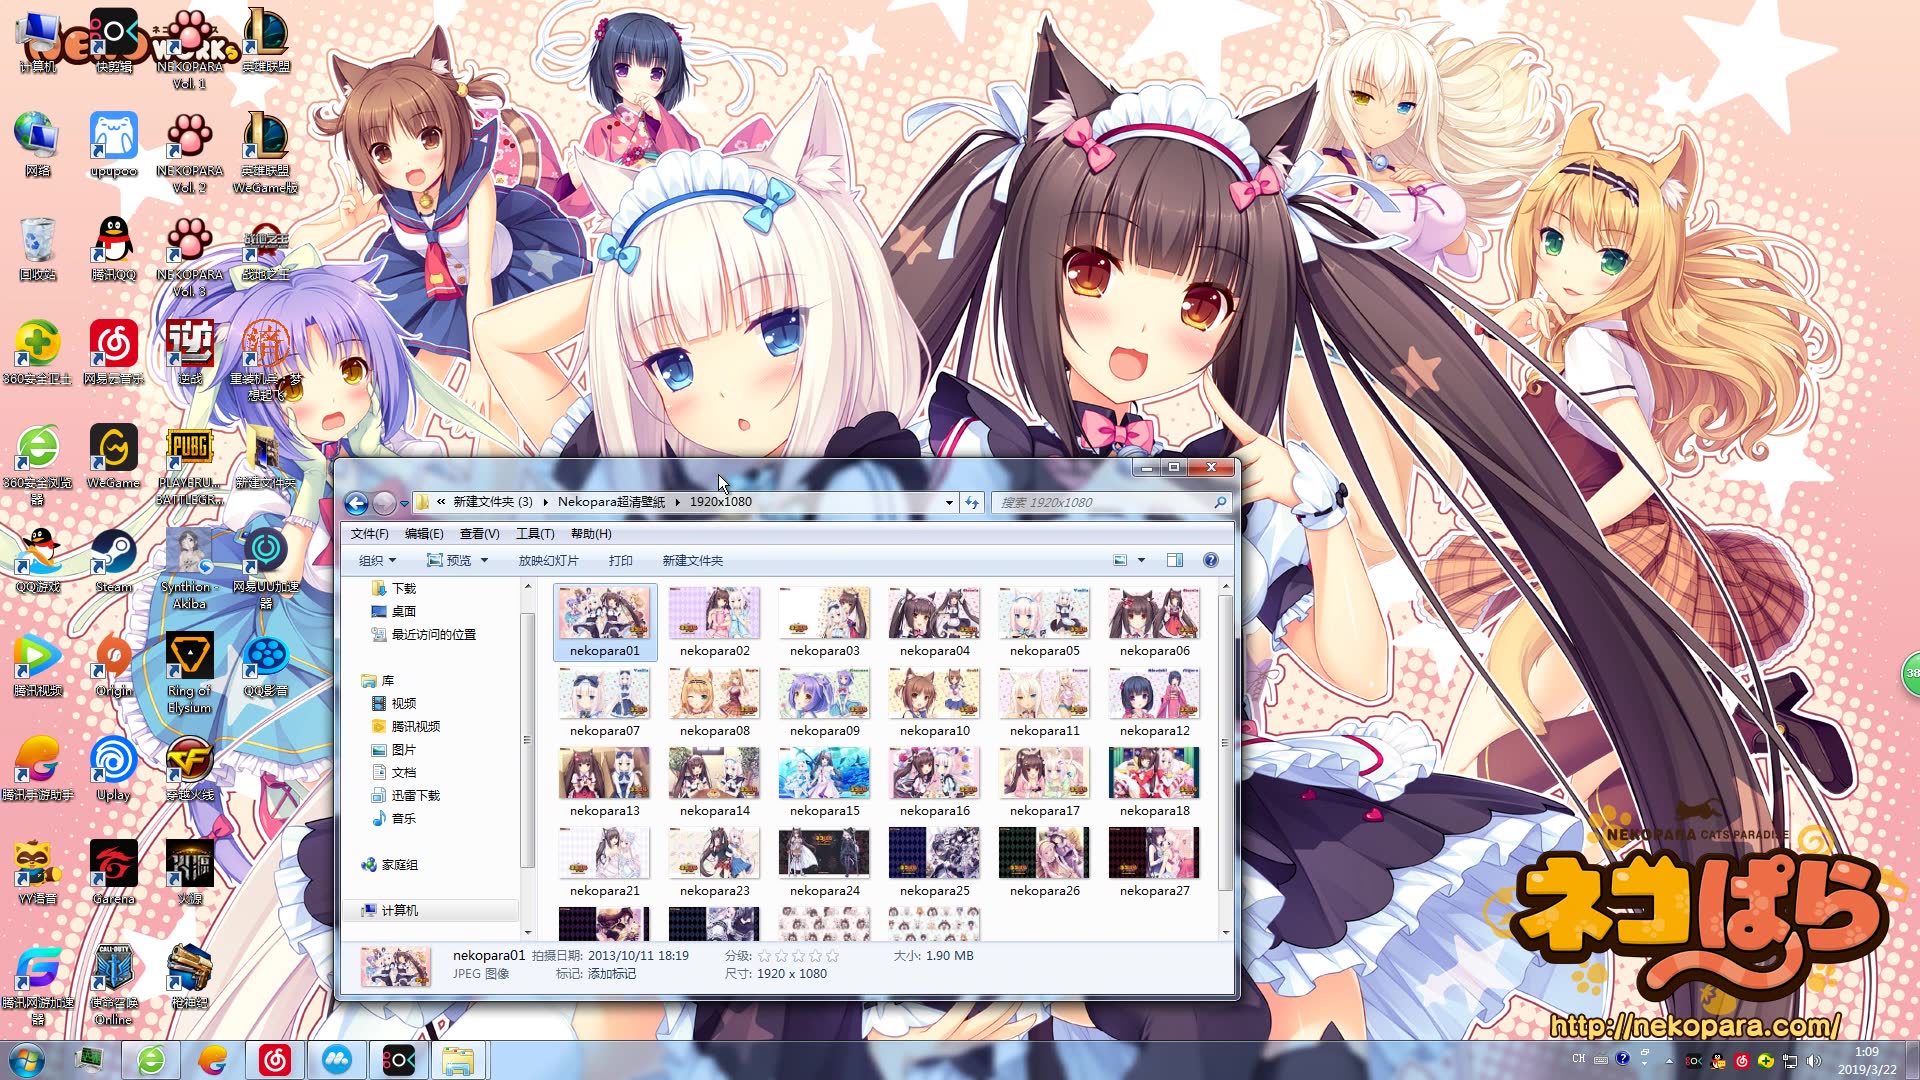1920x1080 pixels.
Task: Click Nekopara超清壁紙 in the address breadcrumb
Action: [x=611, y=502]
